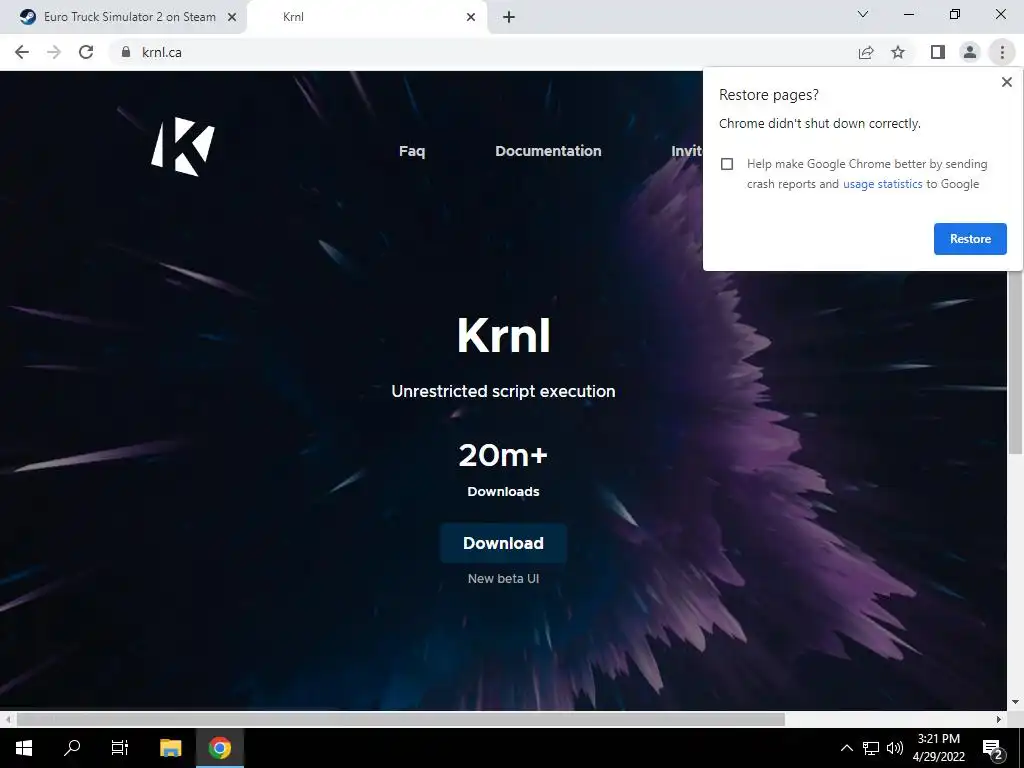Go back with the browser back arrow
This screenshot has height=768, width=1024.
pos(22,52)
